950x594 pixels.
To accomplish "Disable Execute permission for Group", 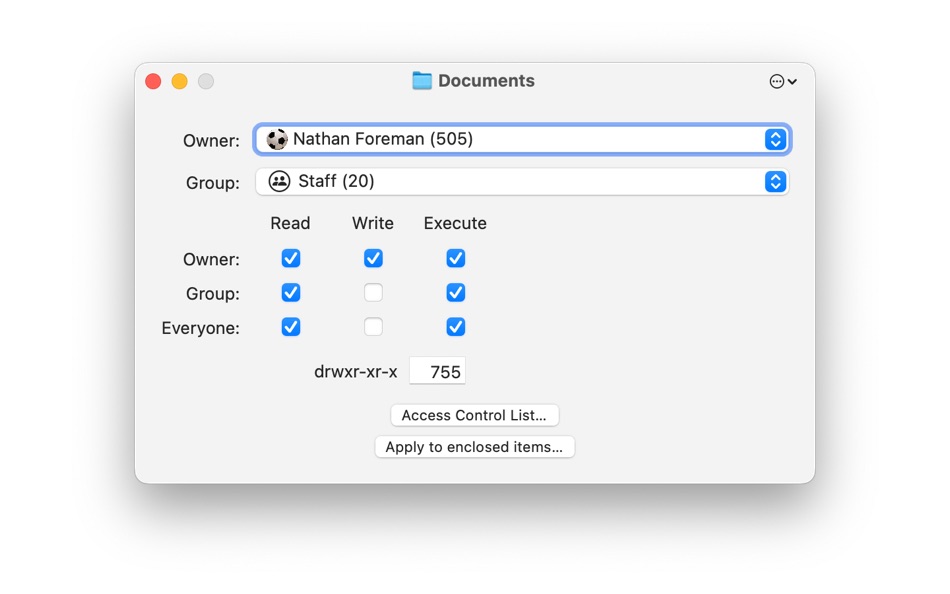I will pyautogui.click(x=455, y=292).
